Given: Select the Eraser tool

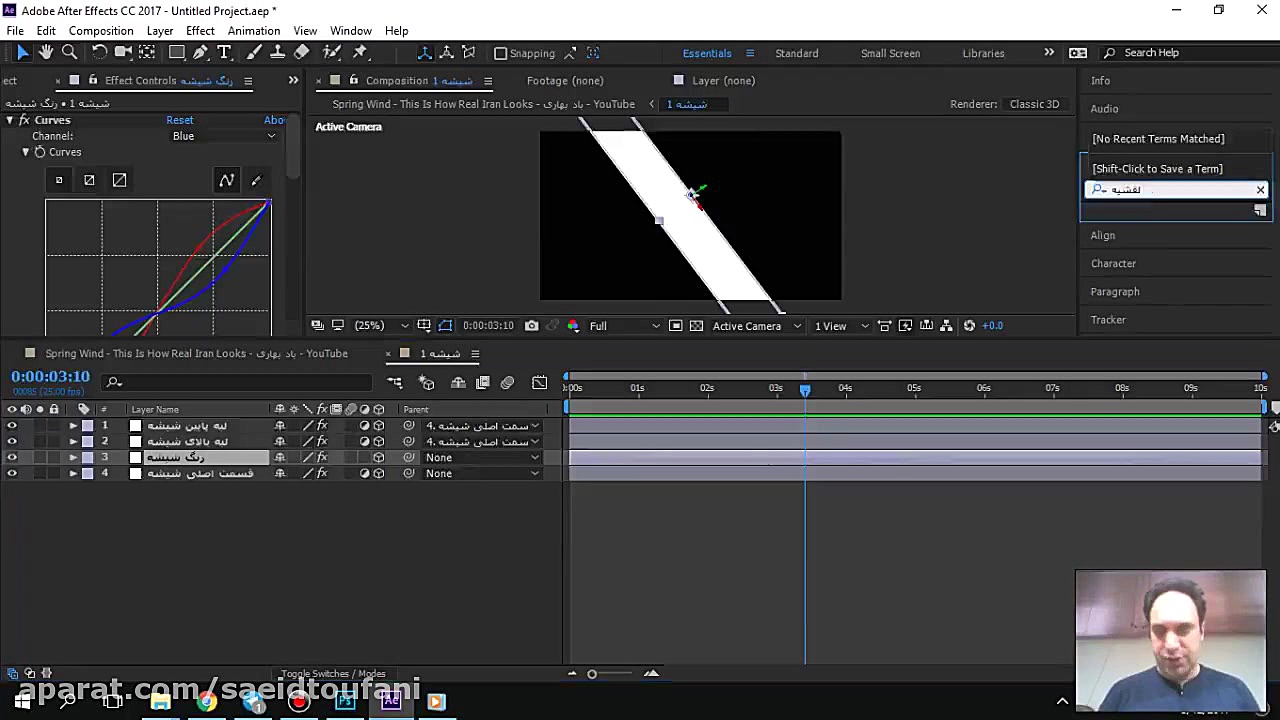Looking at the screenshot, I should pos(302,53).
